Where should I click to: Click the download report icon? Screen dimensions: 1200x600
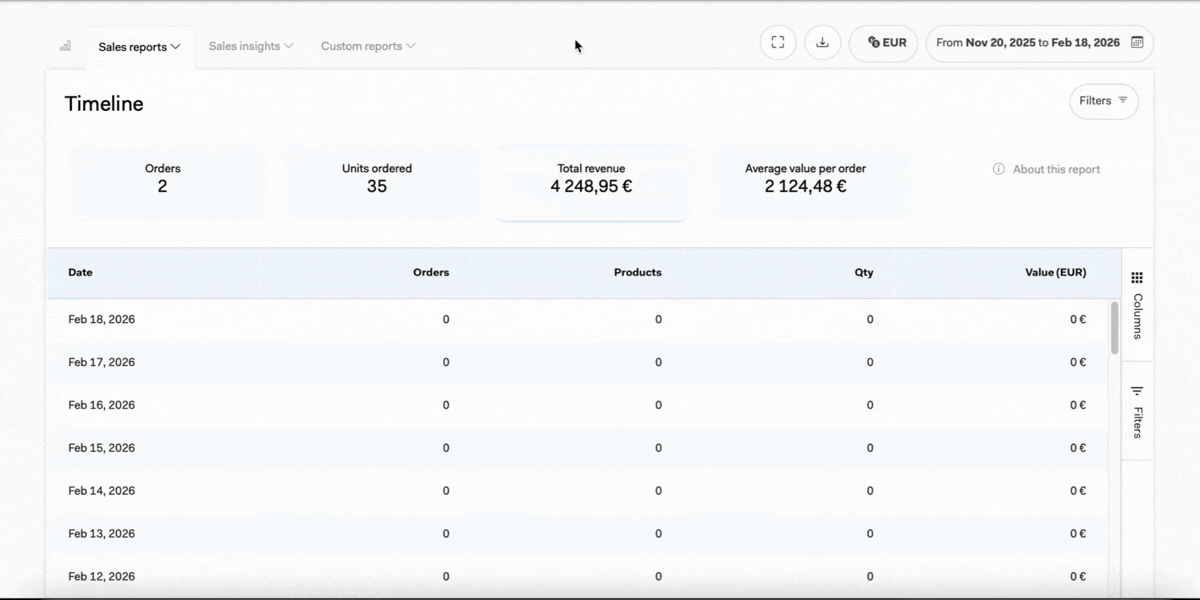pyautogui.click(x=822, y=43)
